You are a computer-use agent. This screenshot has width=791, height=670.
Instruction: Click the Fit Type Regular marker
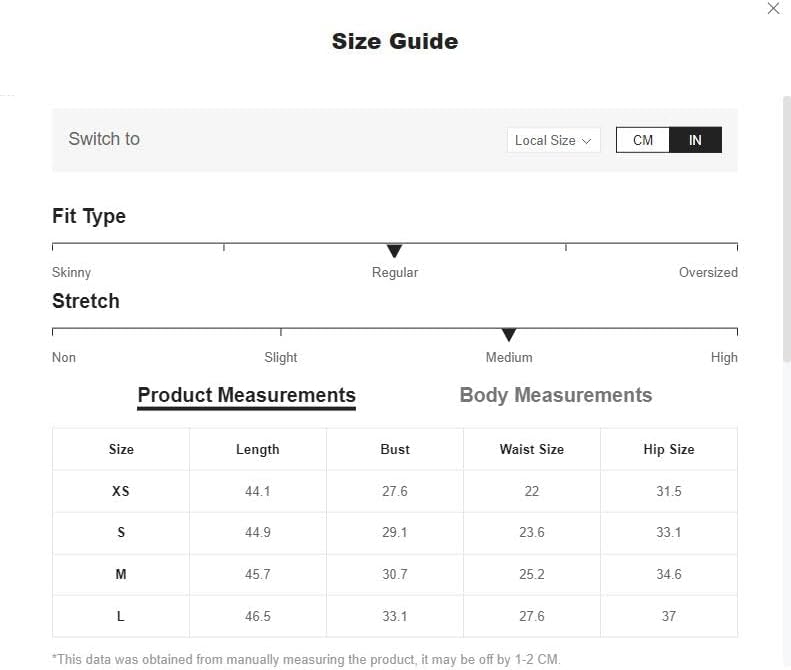(394, 250)
